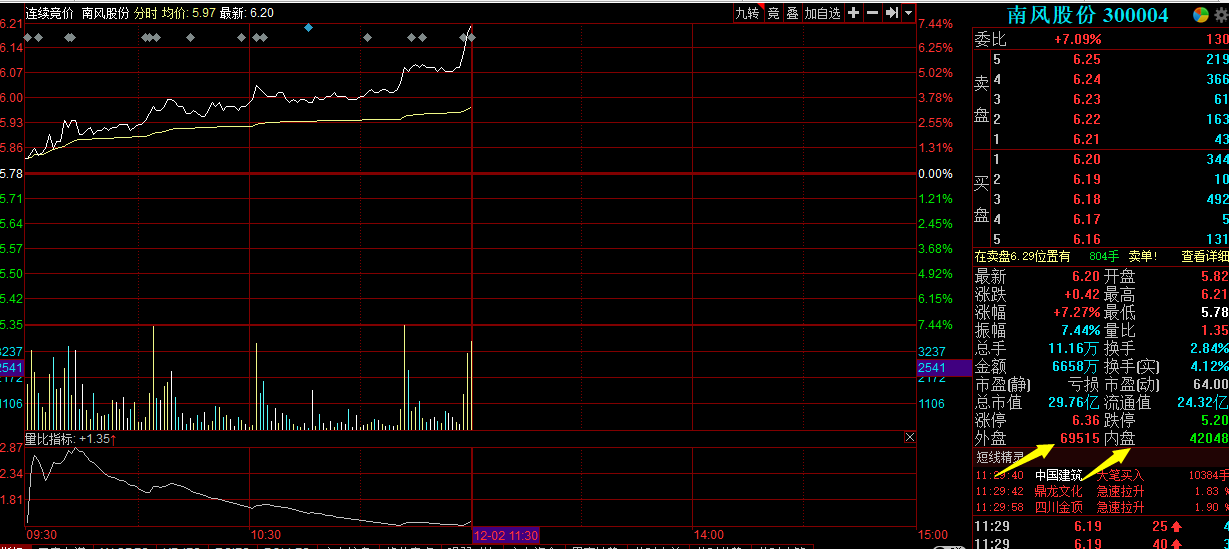Click the 分时 chart label
Viewport: 1229px width, 549px height.
145,13
